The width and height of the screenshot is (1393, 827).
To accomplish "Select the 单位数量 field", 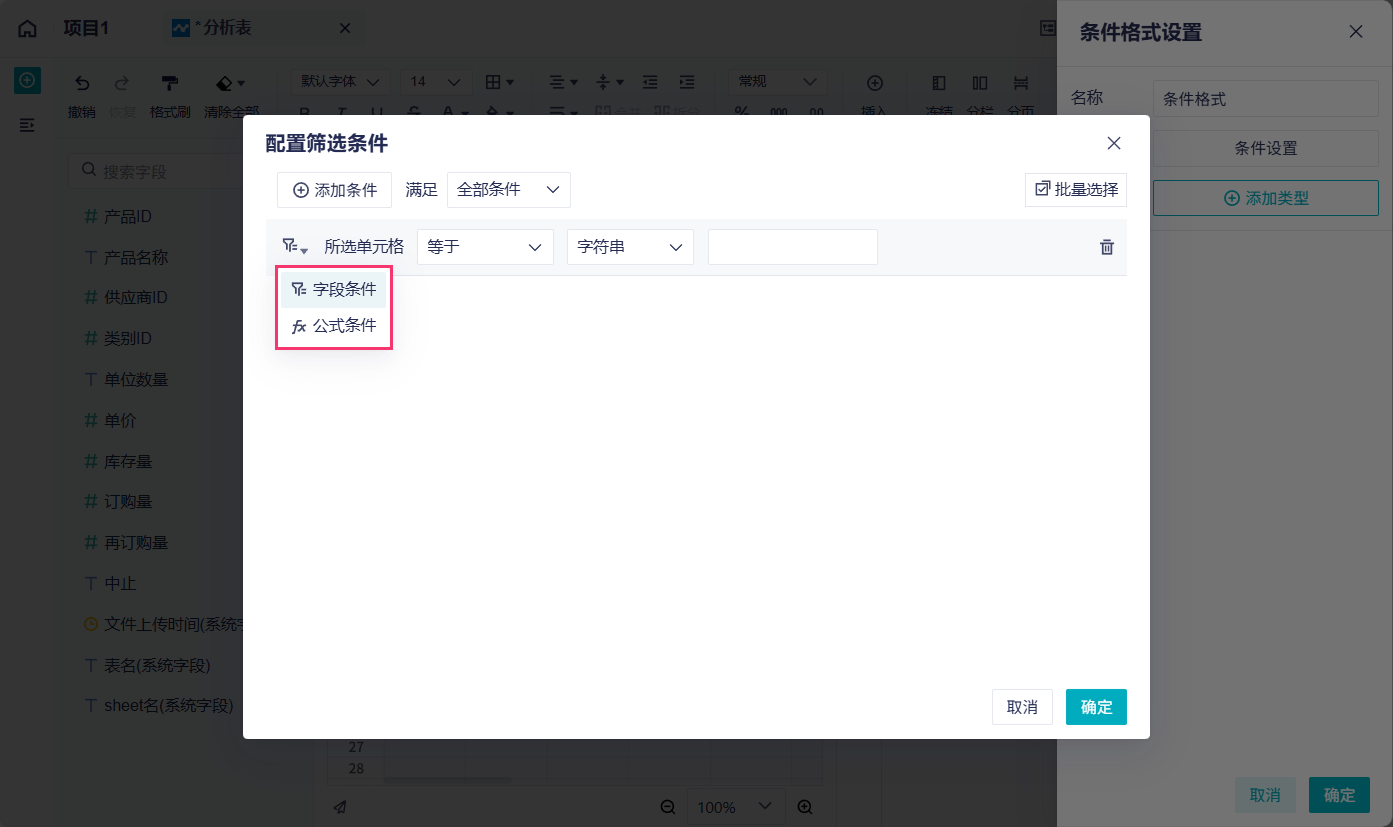I will pyautogui.click(x=136, y=380).
